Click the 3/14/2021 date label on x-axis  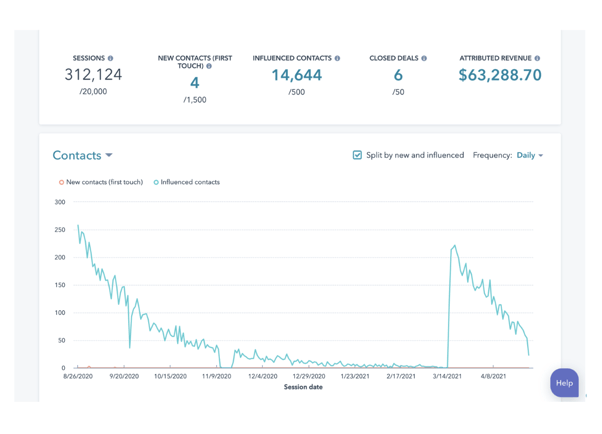click(447, 376)
